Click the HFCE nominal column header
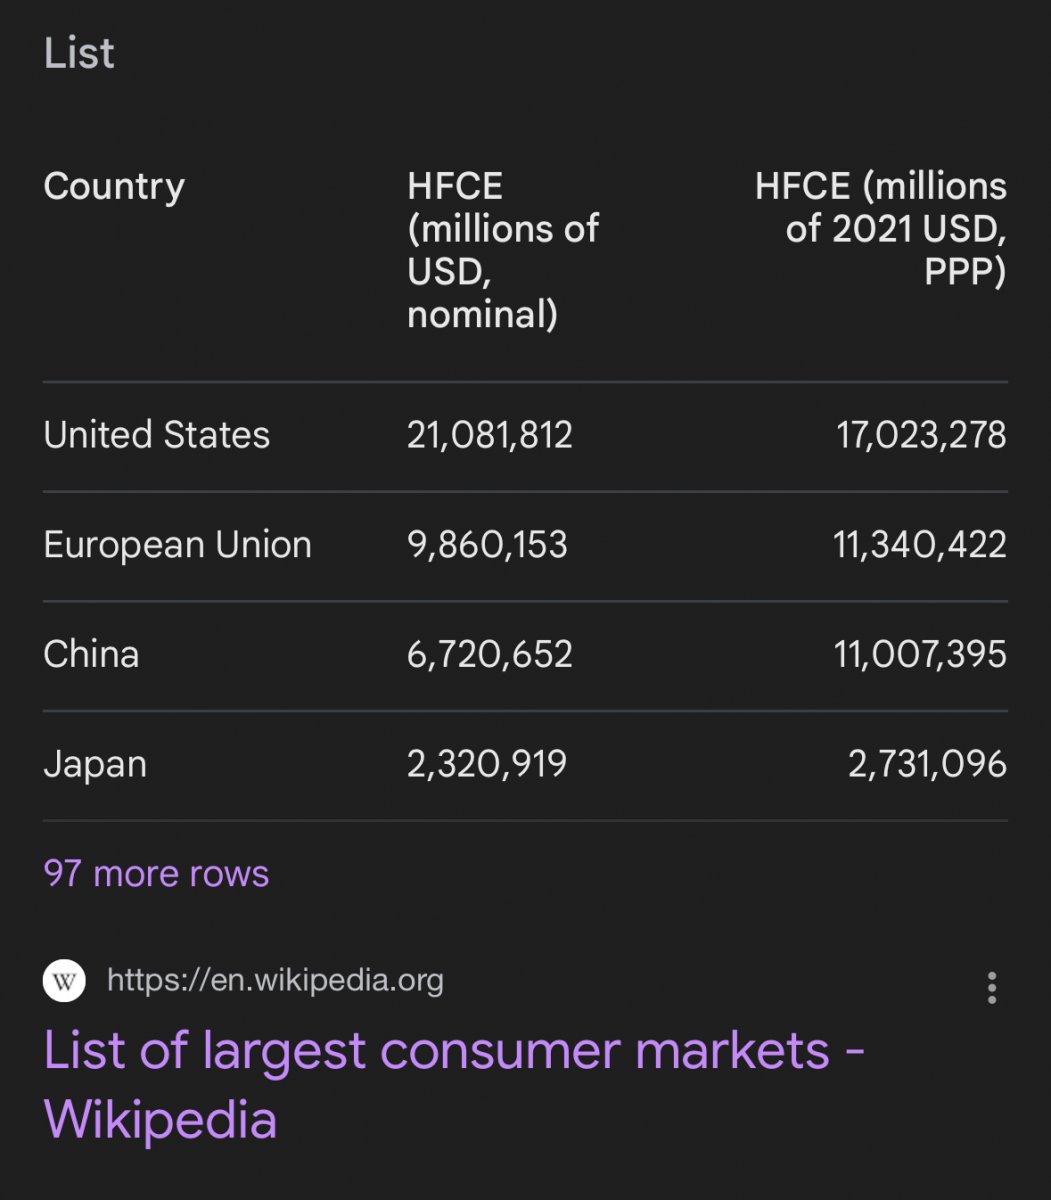The image size is (1051, 1200). tap(503, 250)
